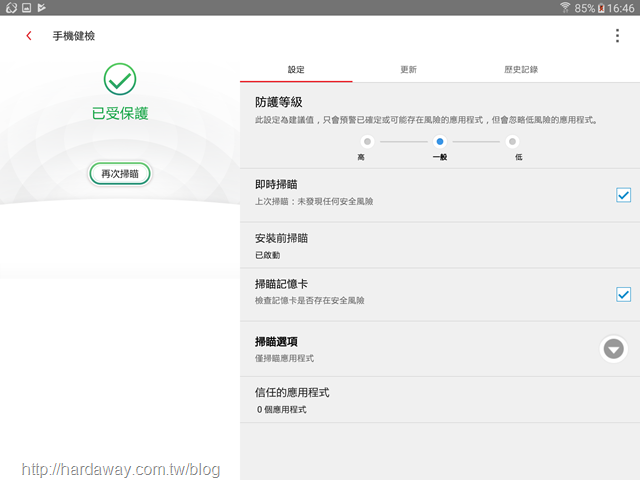Tap the 0 個應用程式 count

pyautogui.click(x=282, y=409)
